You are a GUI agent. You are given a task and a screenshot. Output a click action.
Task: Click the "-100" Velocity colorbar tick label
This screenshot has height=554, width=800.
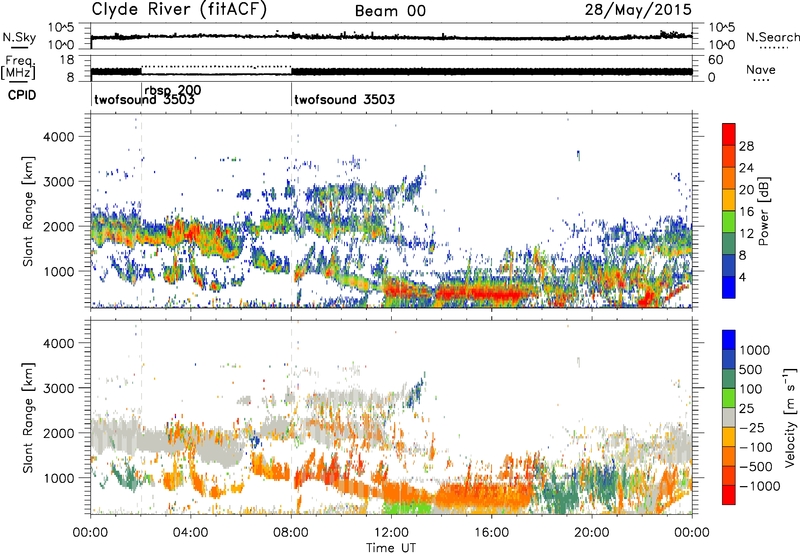[x=756, y=447]
